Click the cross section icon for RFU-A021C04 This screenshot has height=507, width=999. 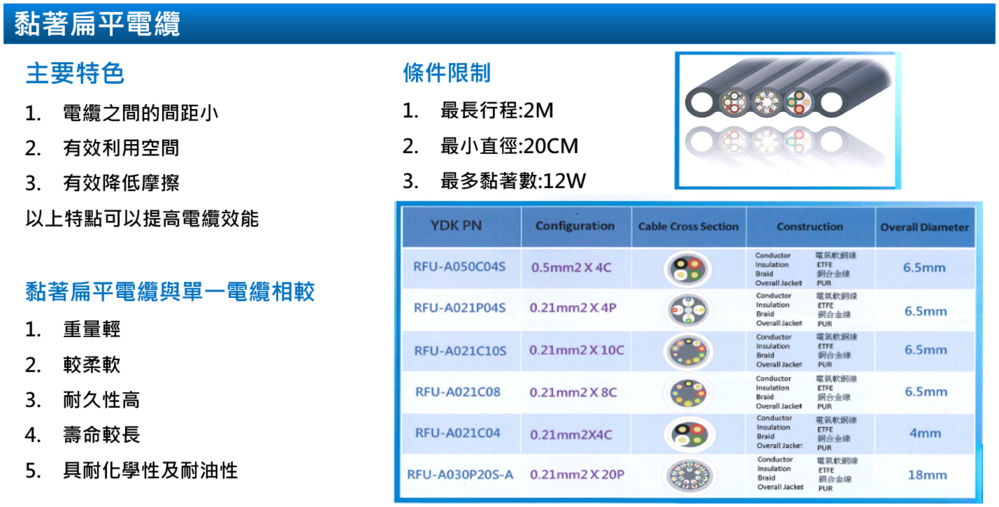688,433
